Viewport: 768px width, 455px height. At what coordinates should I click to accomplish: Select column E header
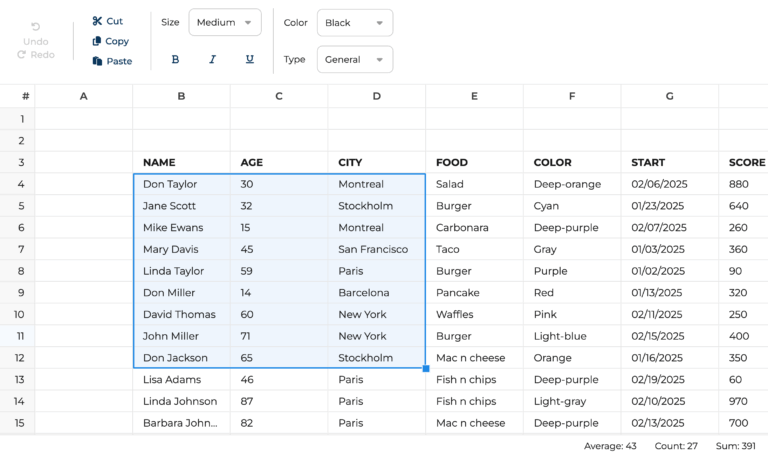474,96
